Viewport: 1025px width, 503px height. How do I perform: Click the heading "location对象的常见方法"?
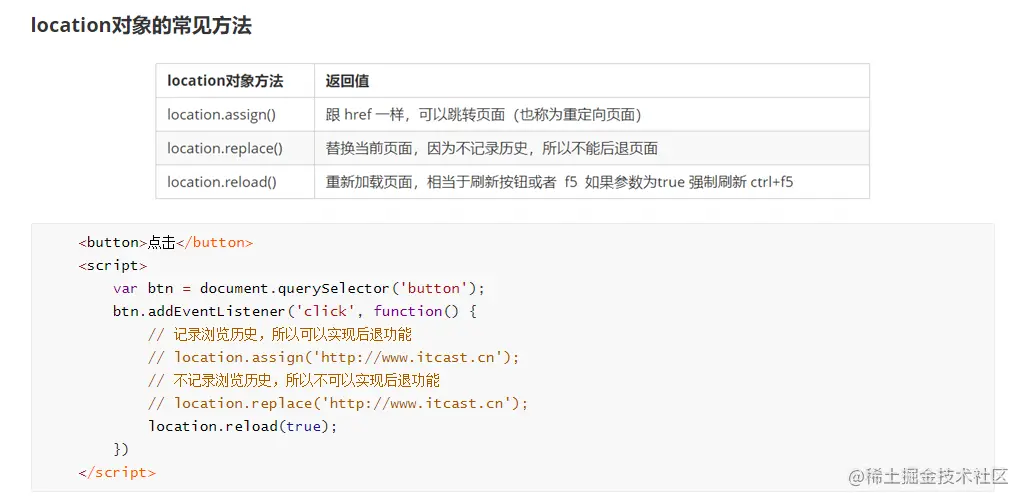[x=141, y=26]
